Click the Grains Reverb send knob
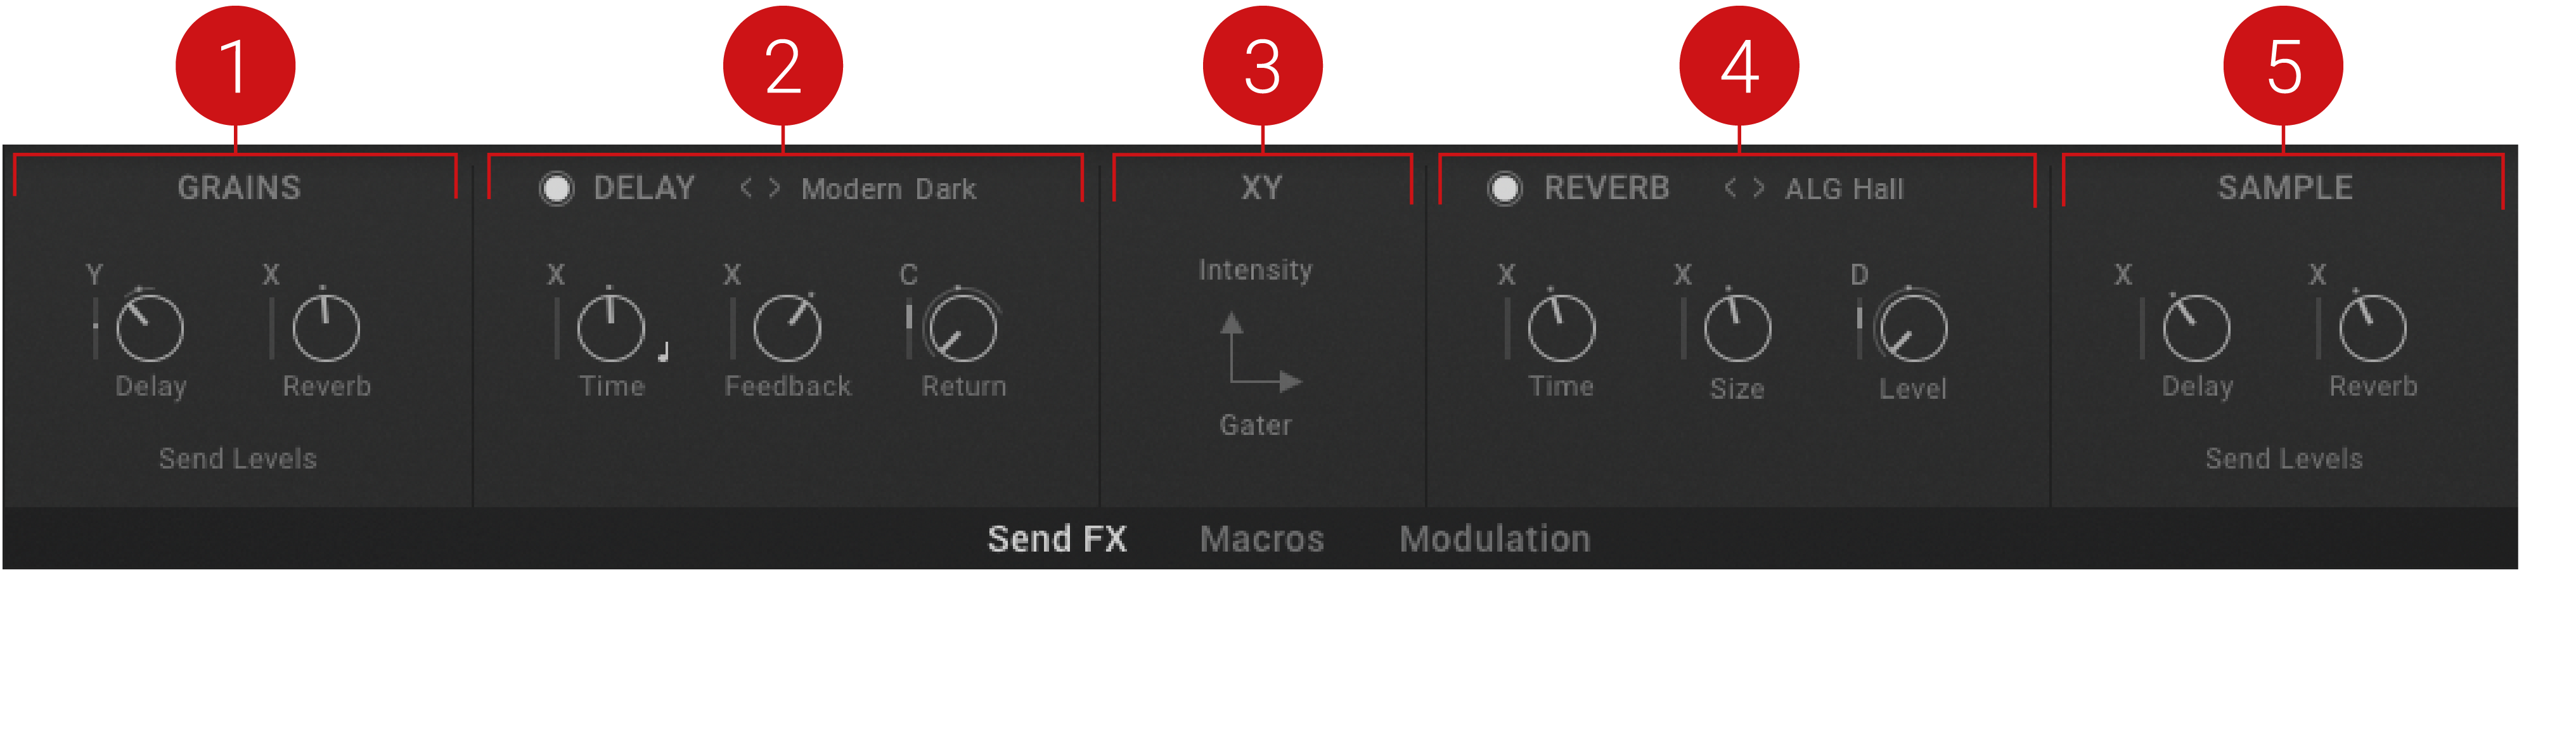2576x738 pixels. click(326, 328)
